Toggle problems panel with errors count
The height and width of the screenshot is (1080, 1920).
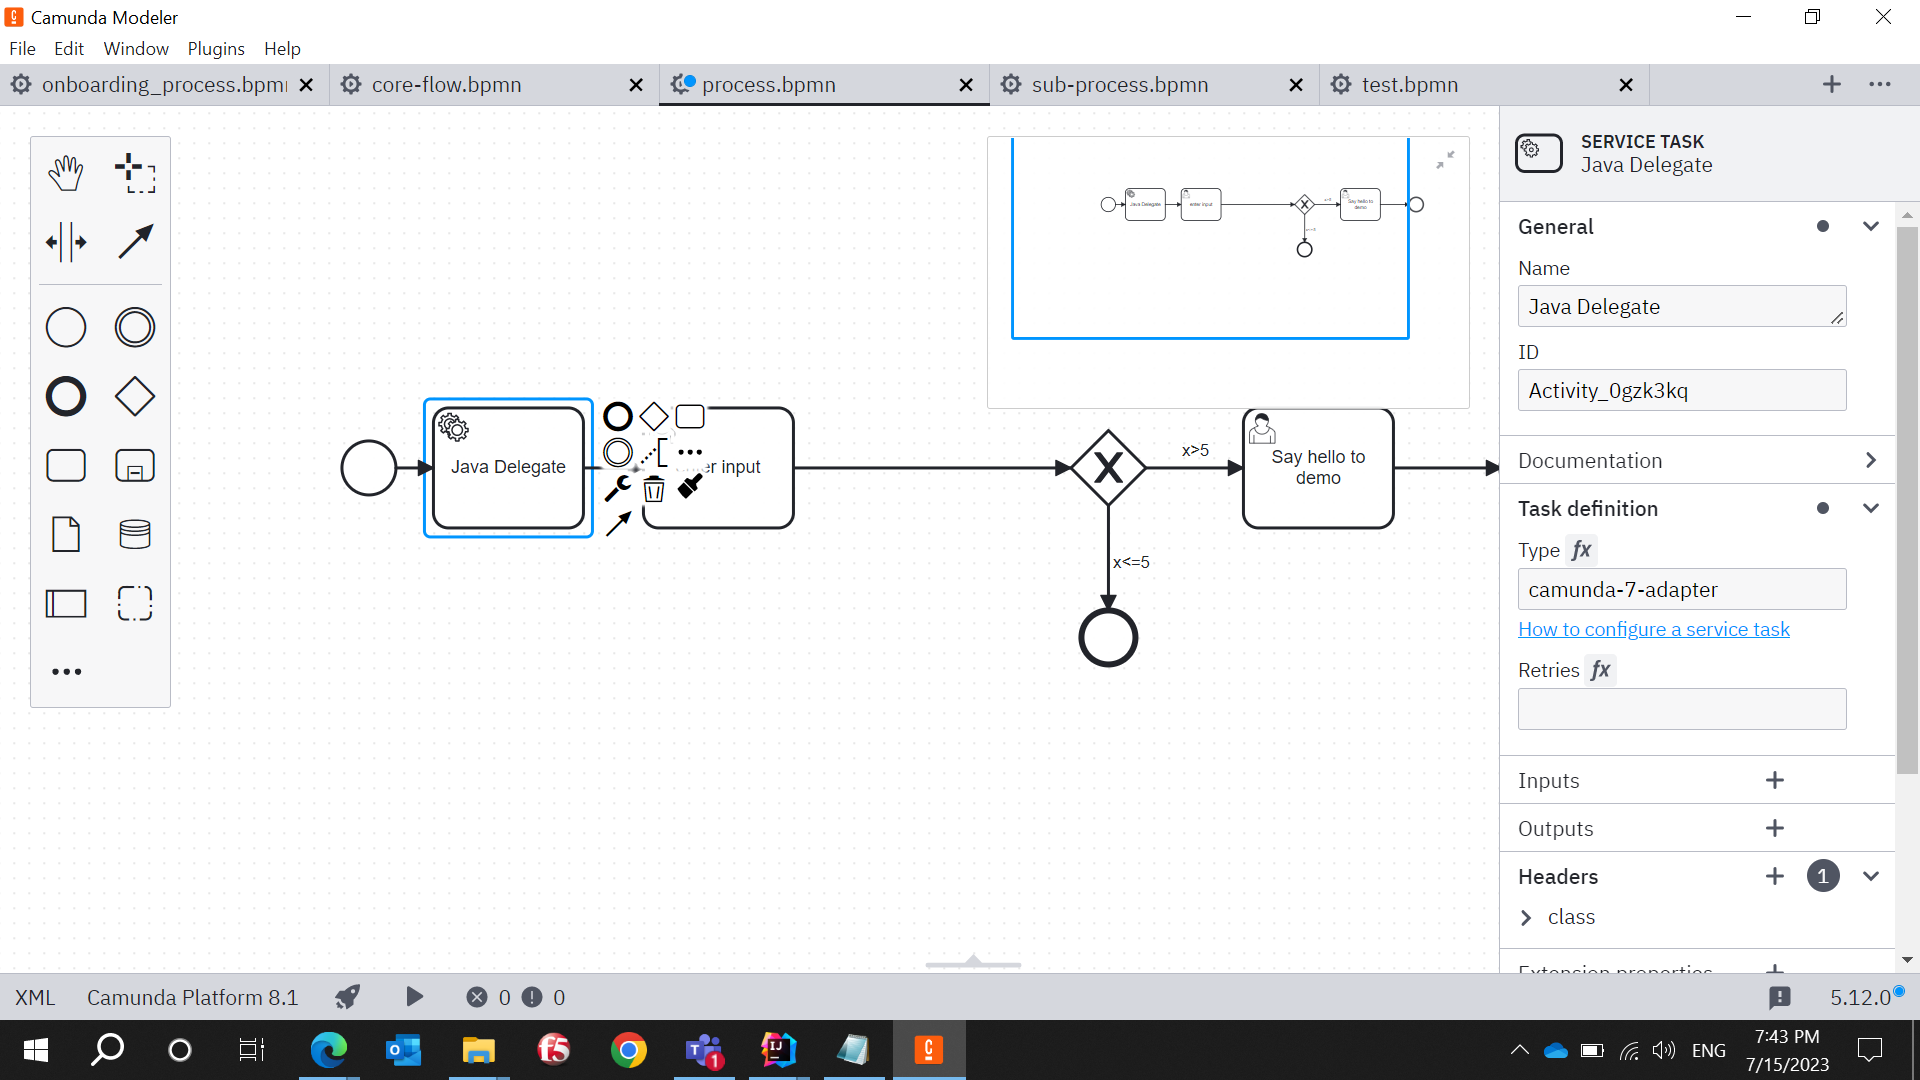click(x=515, y=997)
